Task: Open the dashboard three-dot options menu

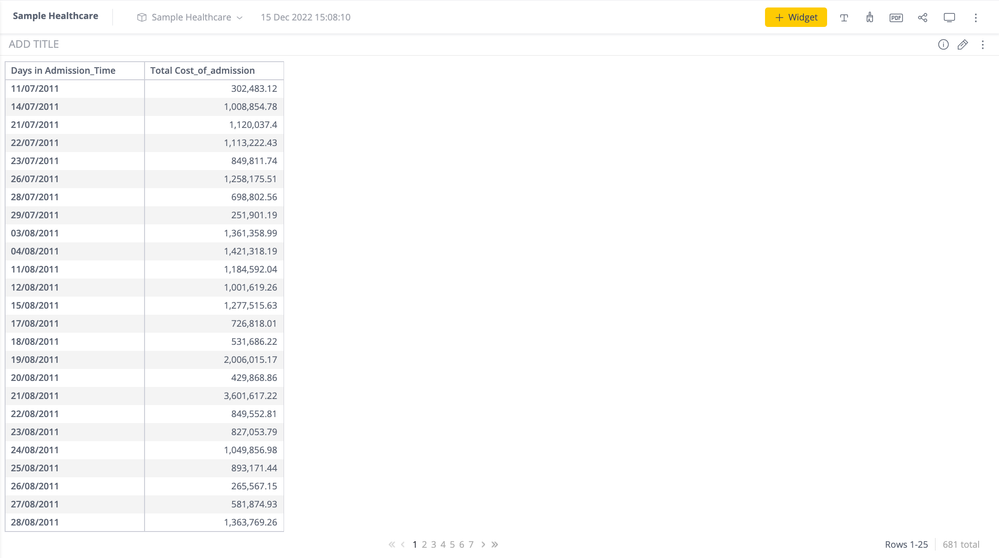Action: pyautogui.click(x=976, y=17)
